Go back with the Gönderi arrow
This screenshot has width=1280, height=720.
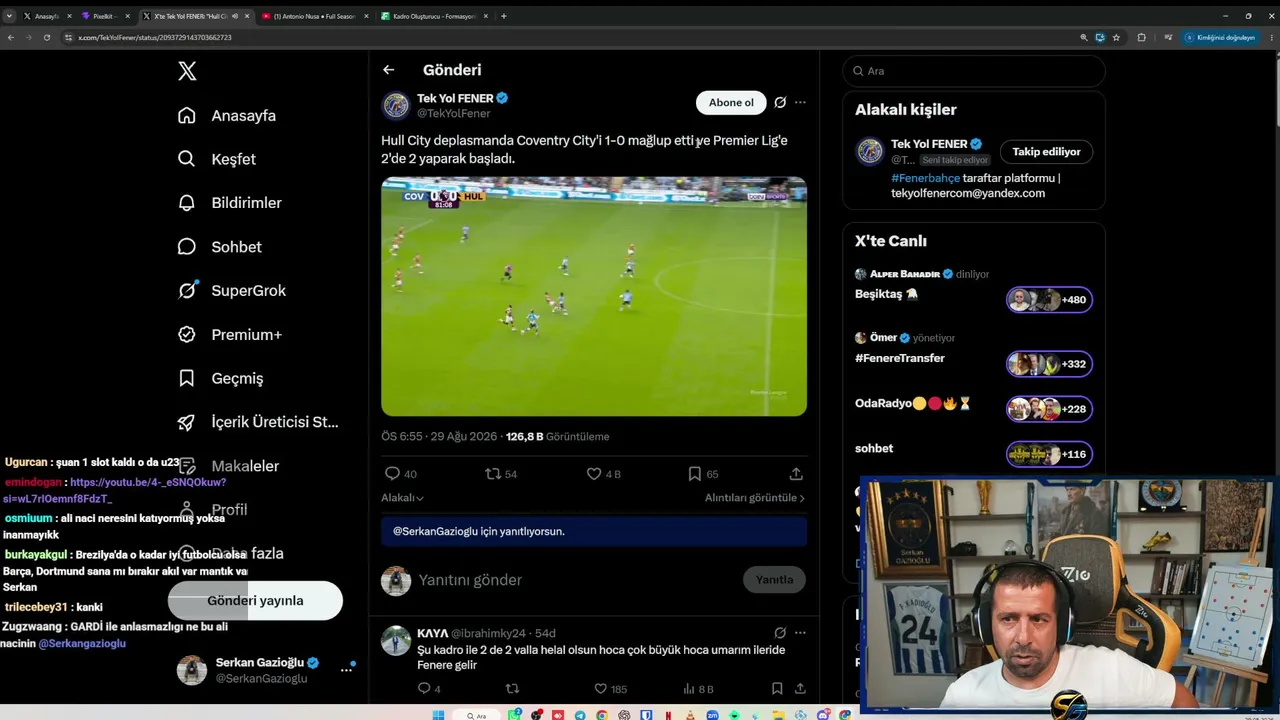(x=389, y=70)
